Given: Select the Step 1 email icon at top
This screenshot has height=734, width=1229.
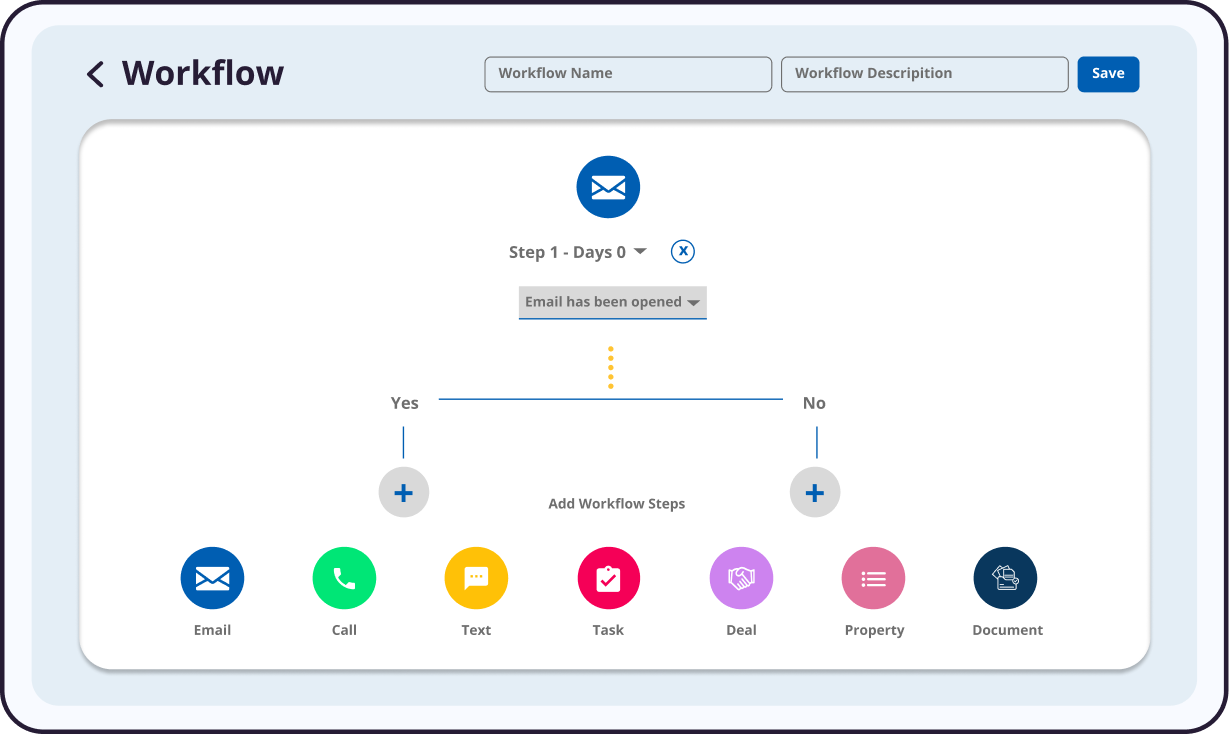Looking at the screenshot, I should pos(608,187).
